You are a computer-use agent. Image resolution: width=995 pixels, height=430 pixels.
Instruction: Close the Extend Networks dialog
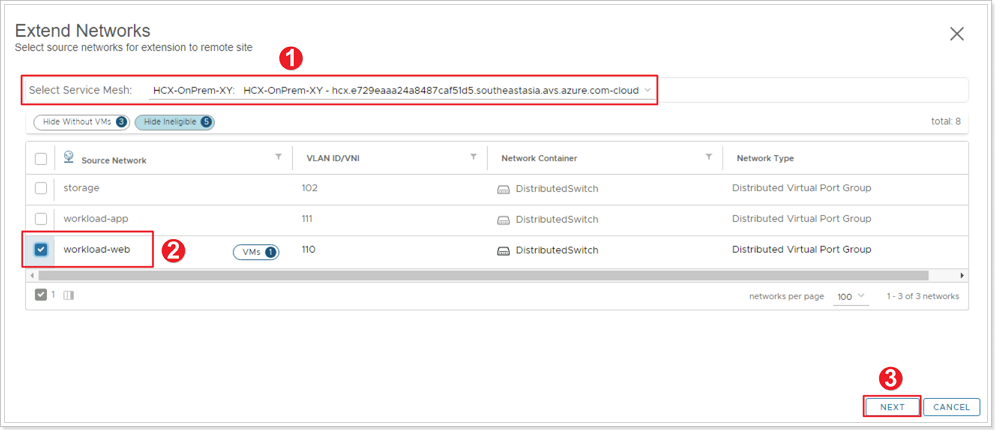coord(957,34)
